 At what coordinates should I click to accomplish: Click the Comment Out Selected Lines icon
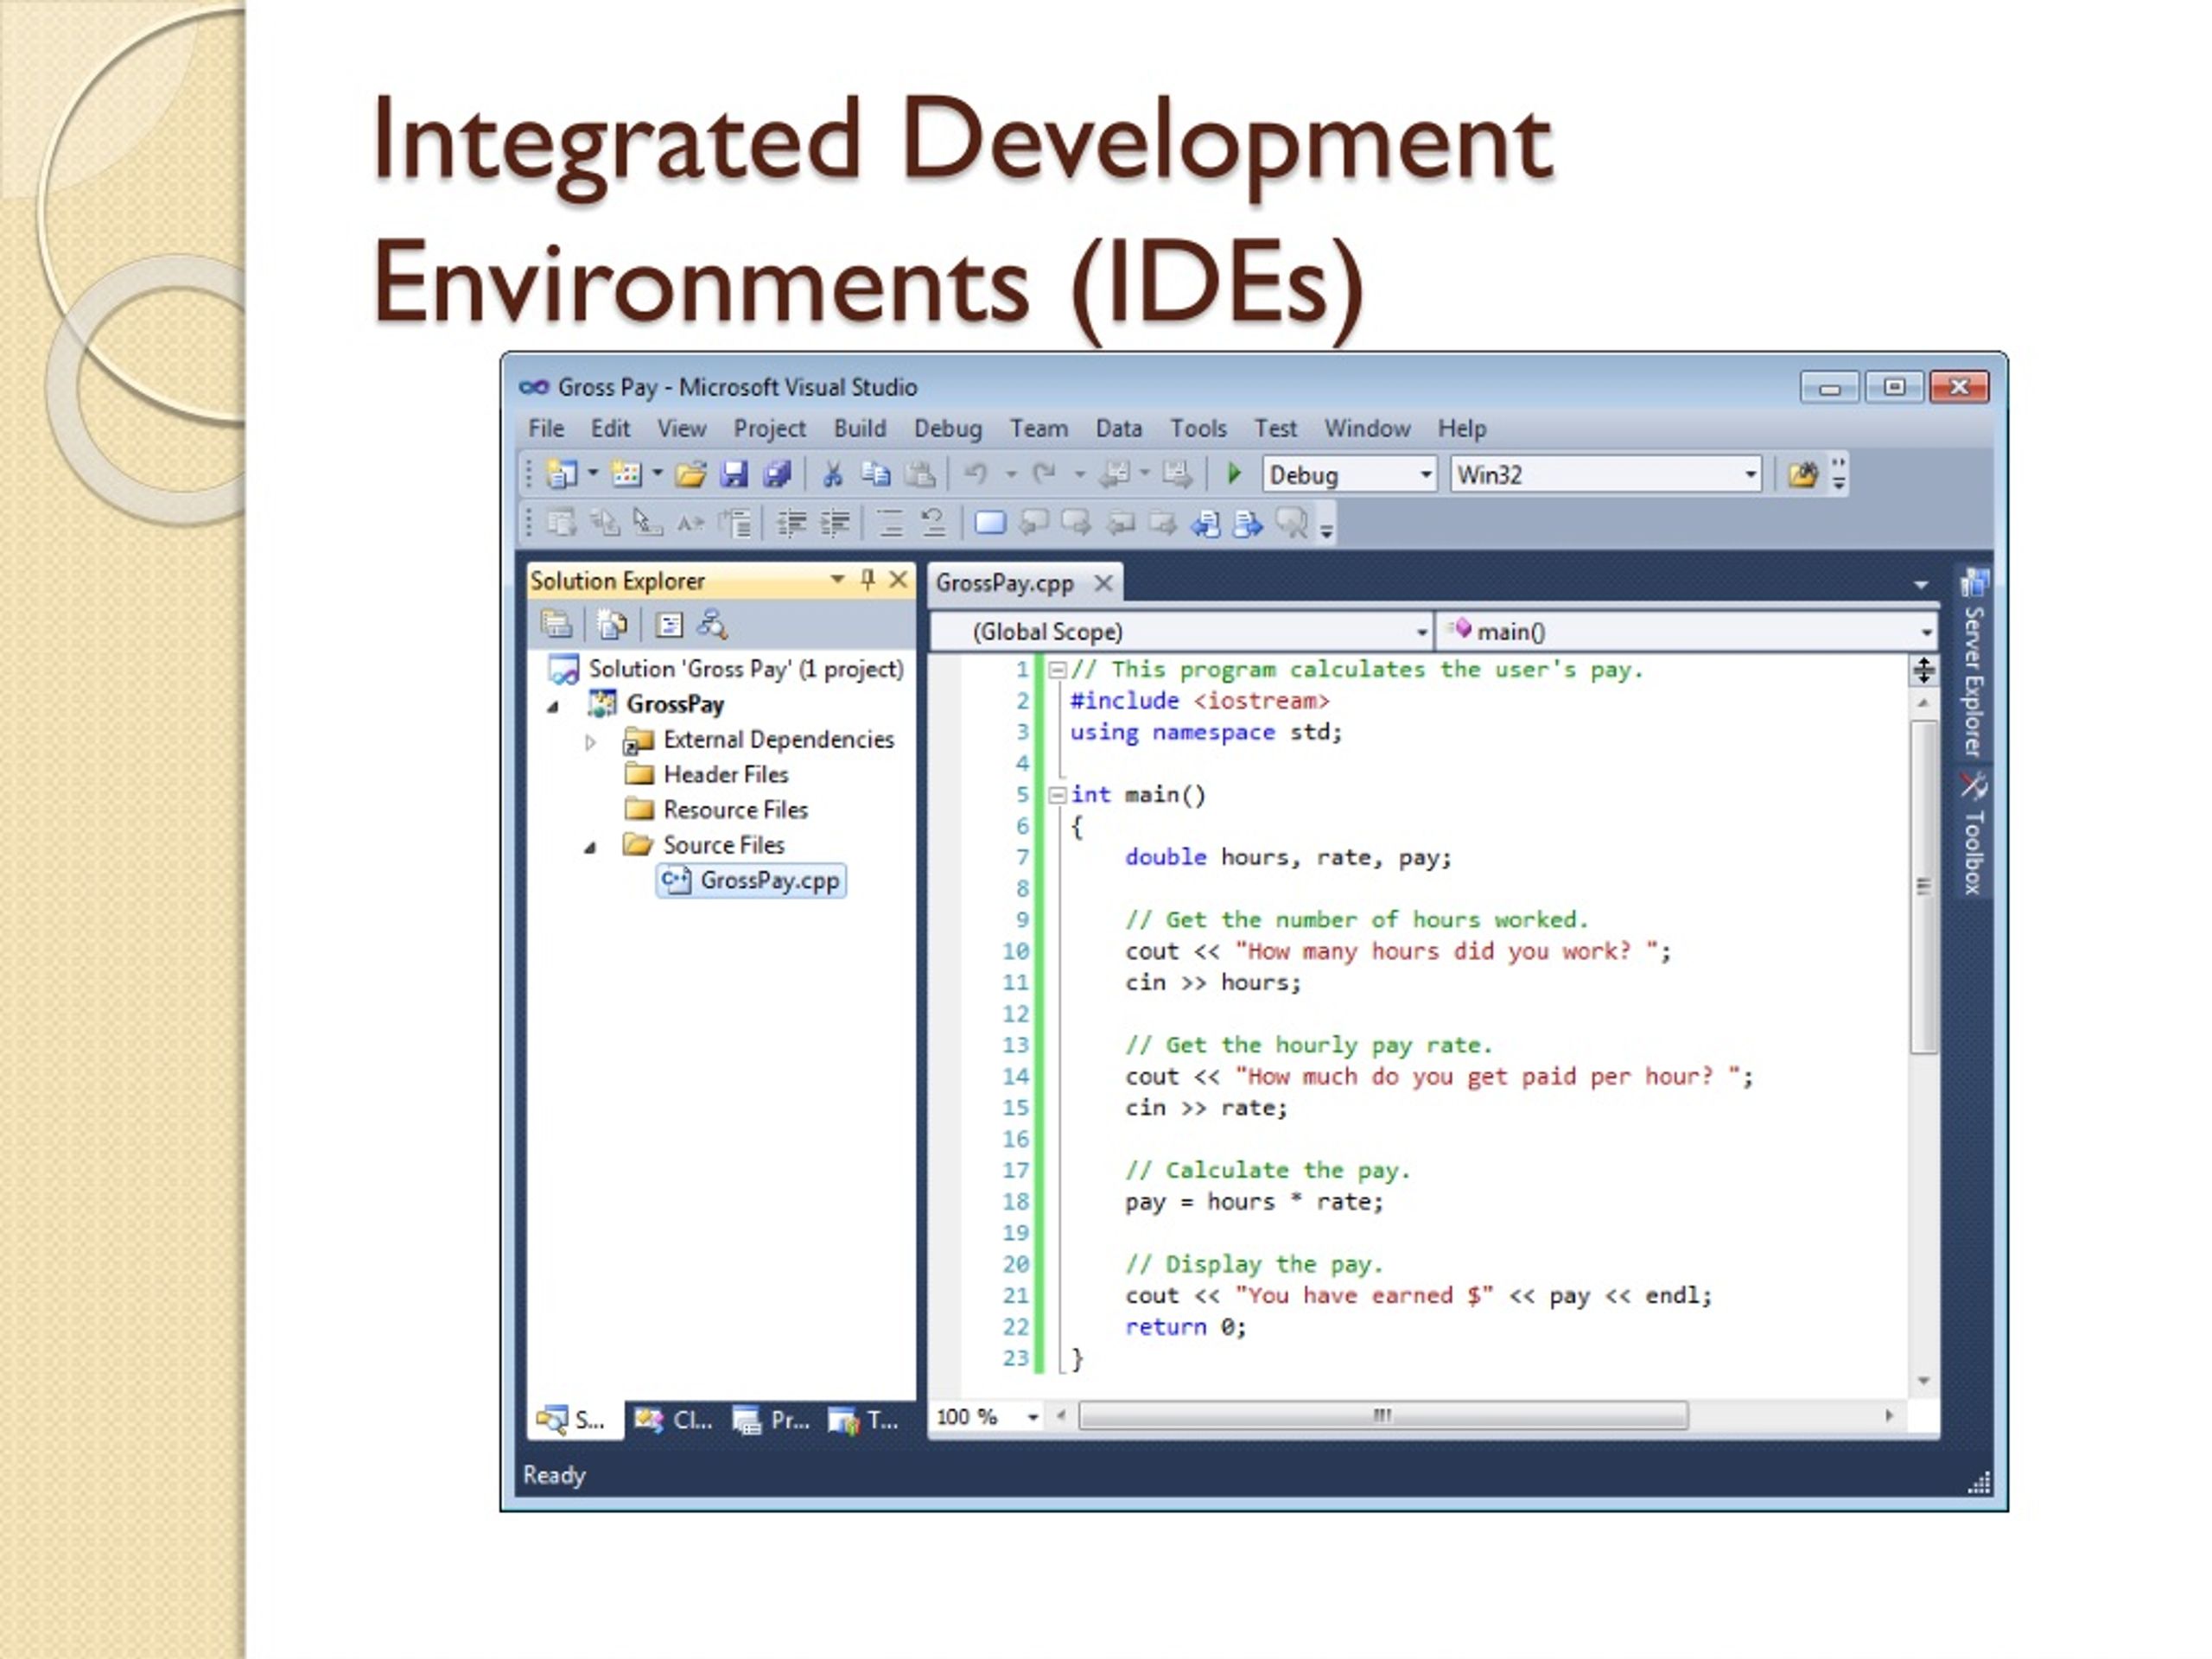pos(889,523)
